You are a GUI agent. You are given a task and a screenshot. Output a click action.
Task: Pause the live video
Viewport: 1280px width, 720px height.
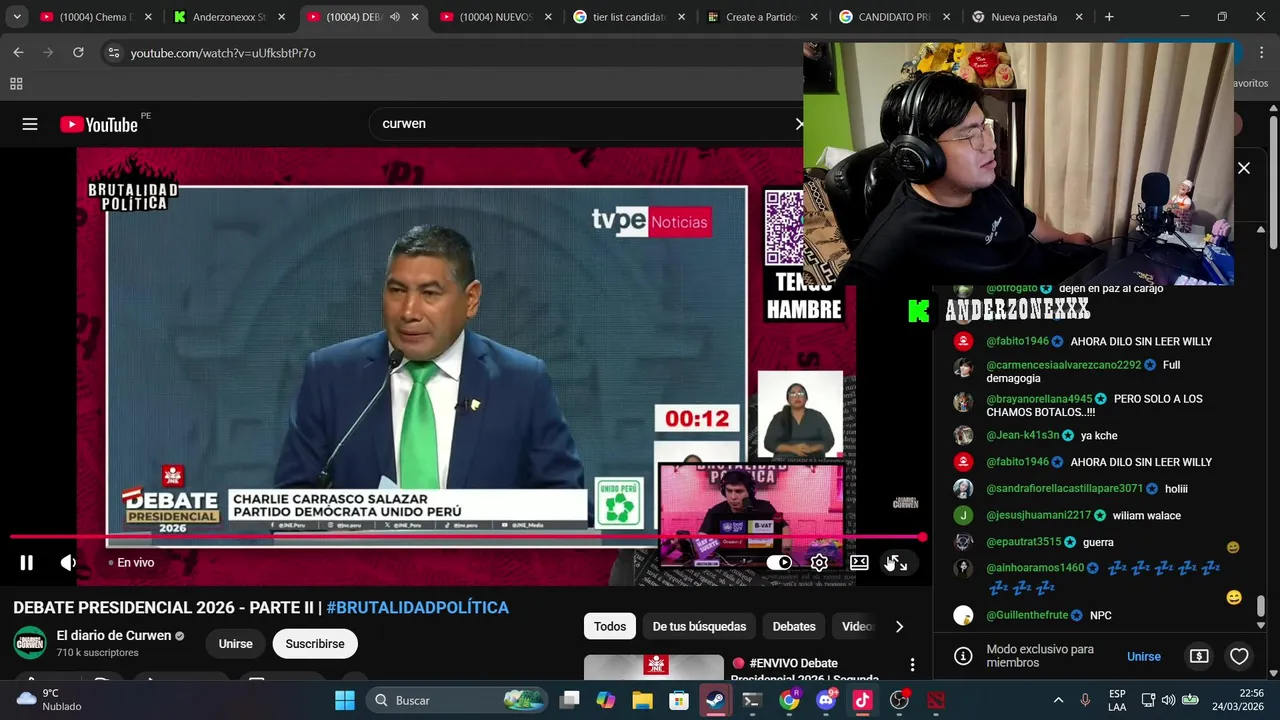point(27,563)
